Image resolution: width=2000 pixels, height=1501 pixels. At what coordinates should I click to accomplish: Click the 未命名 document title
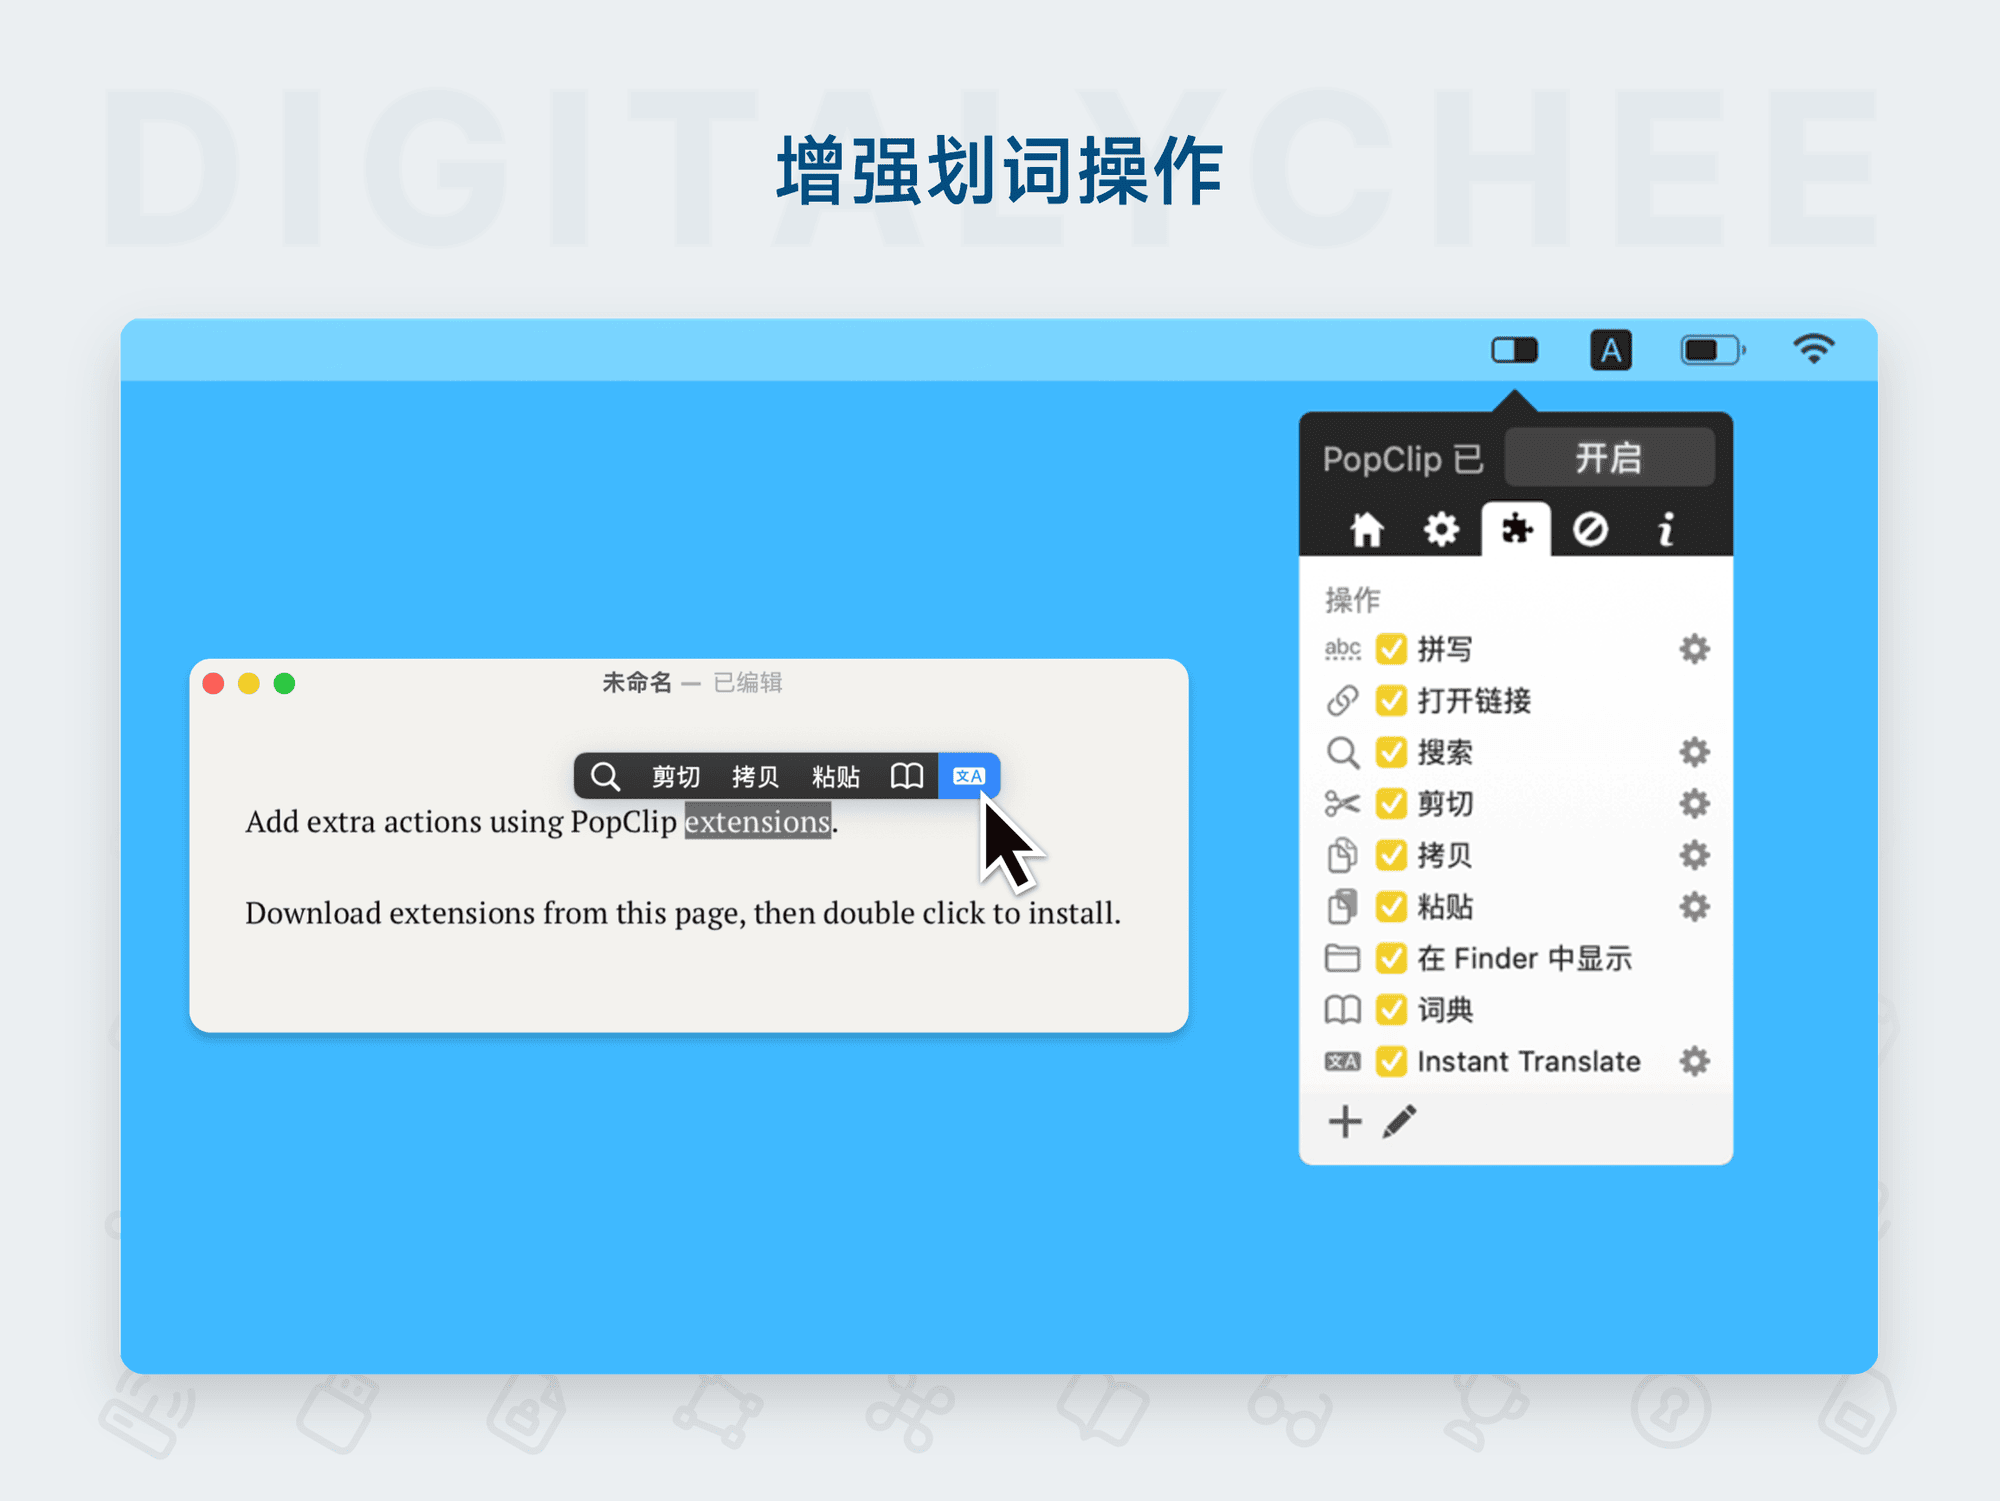637,683
